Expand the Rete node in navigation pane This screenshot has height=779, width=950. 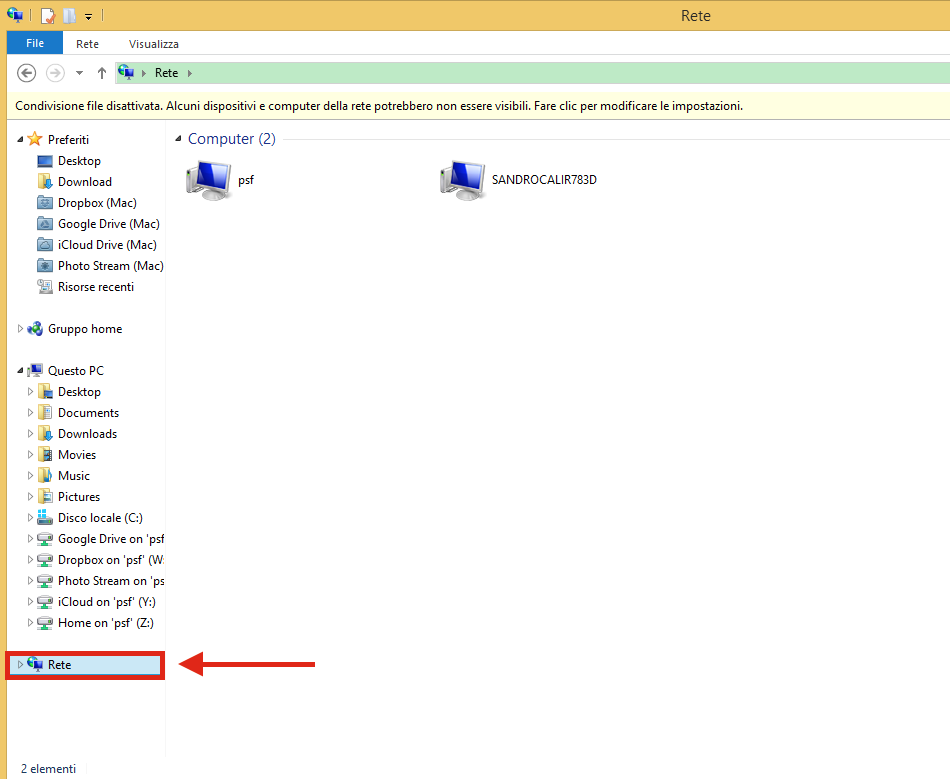(x=20, y=665)
